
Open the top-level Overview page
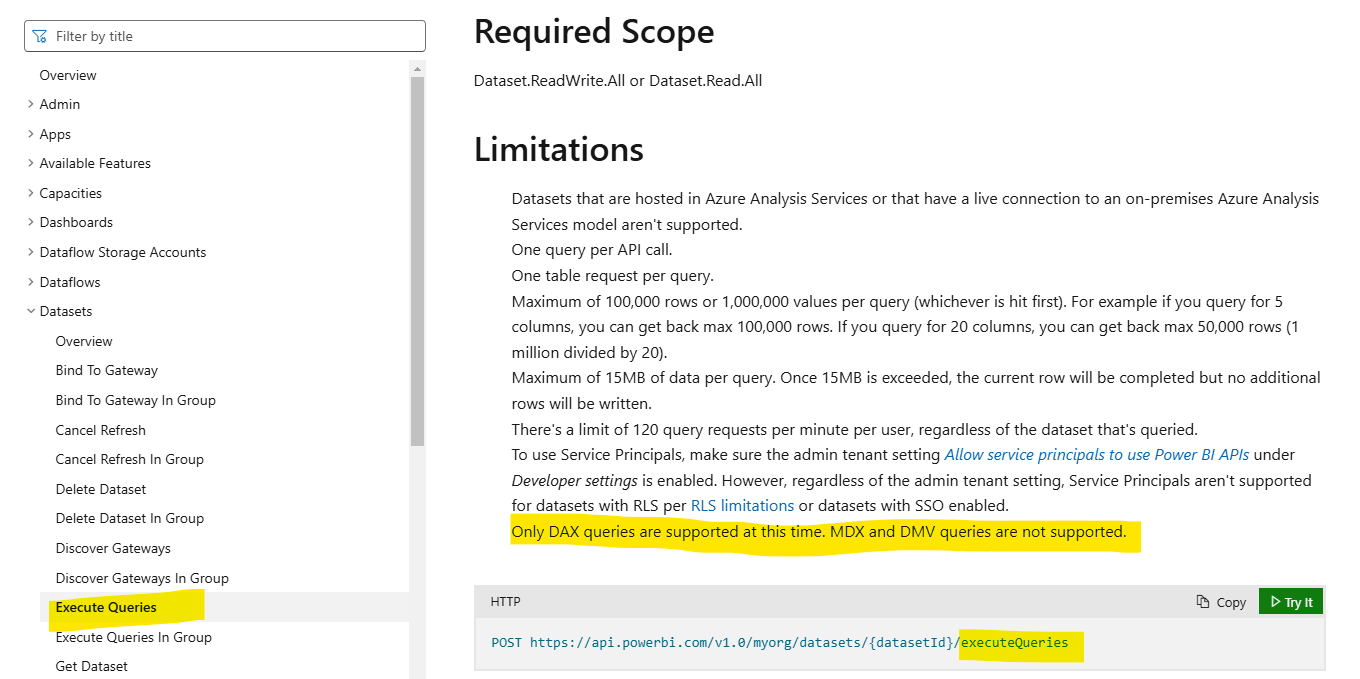(x=68, y=75)
